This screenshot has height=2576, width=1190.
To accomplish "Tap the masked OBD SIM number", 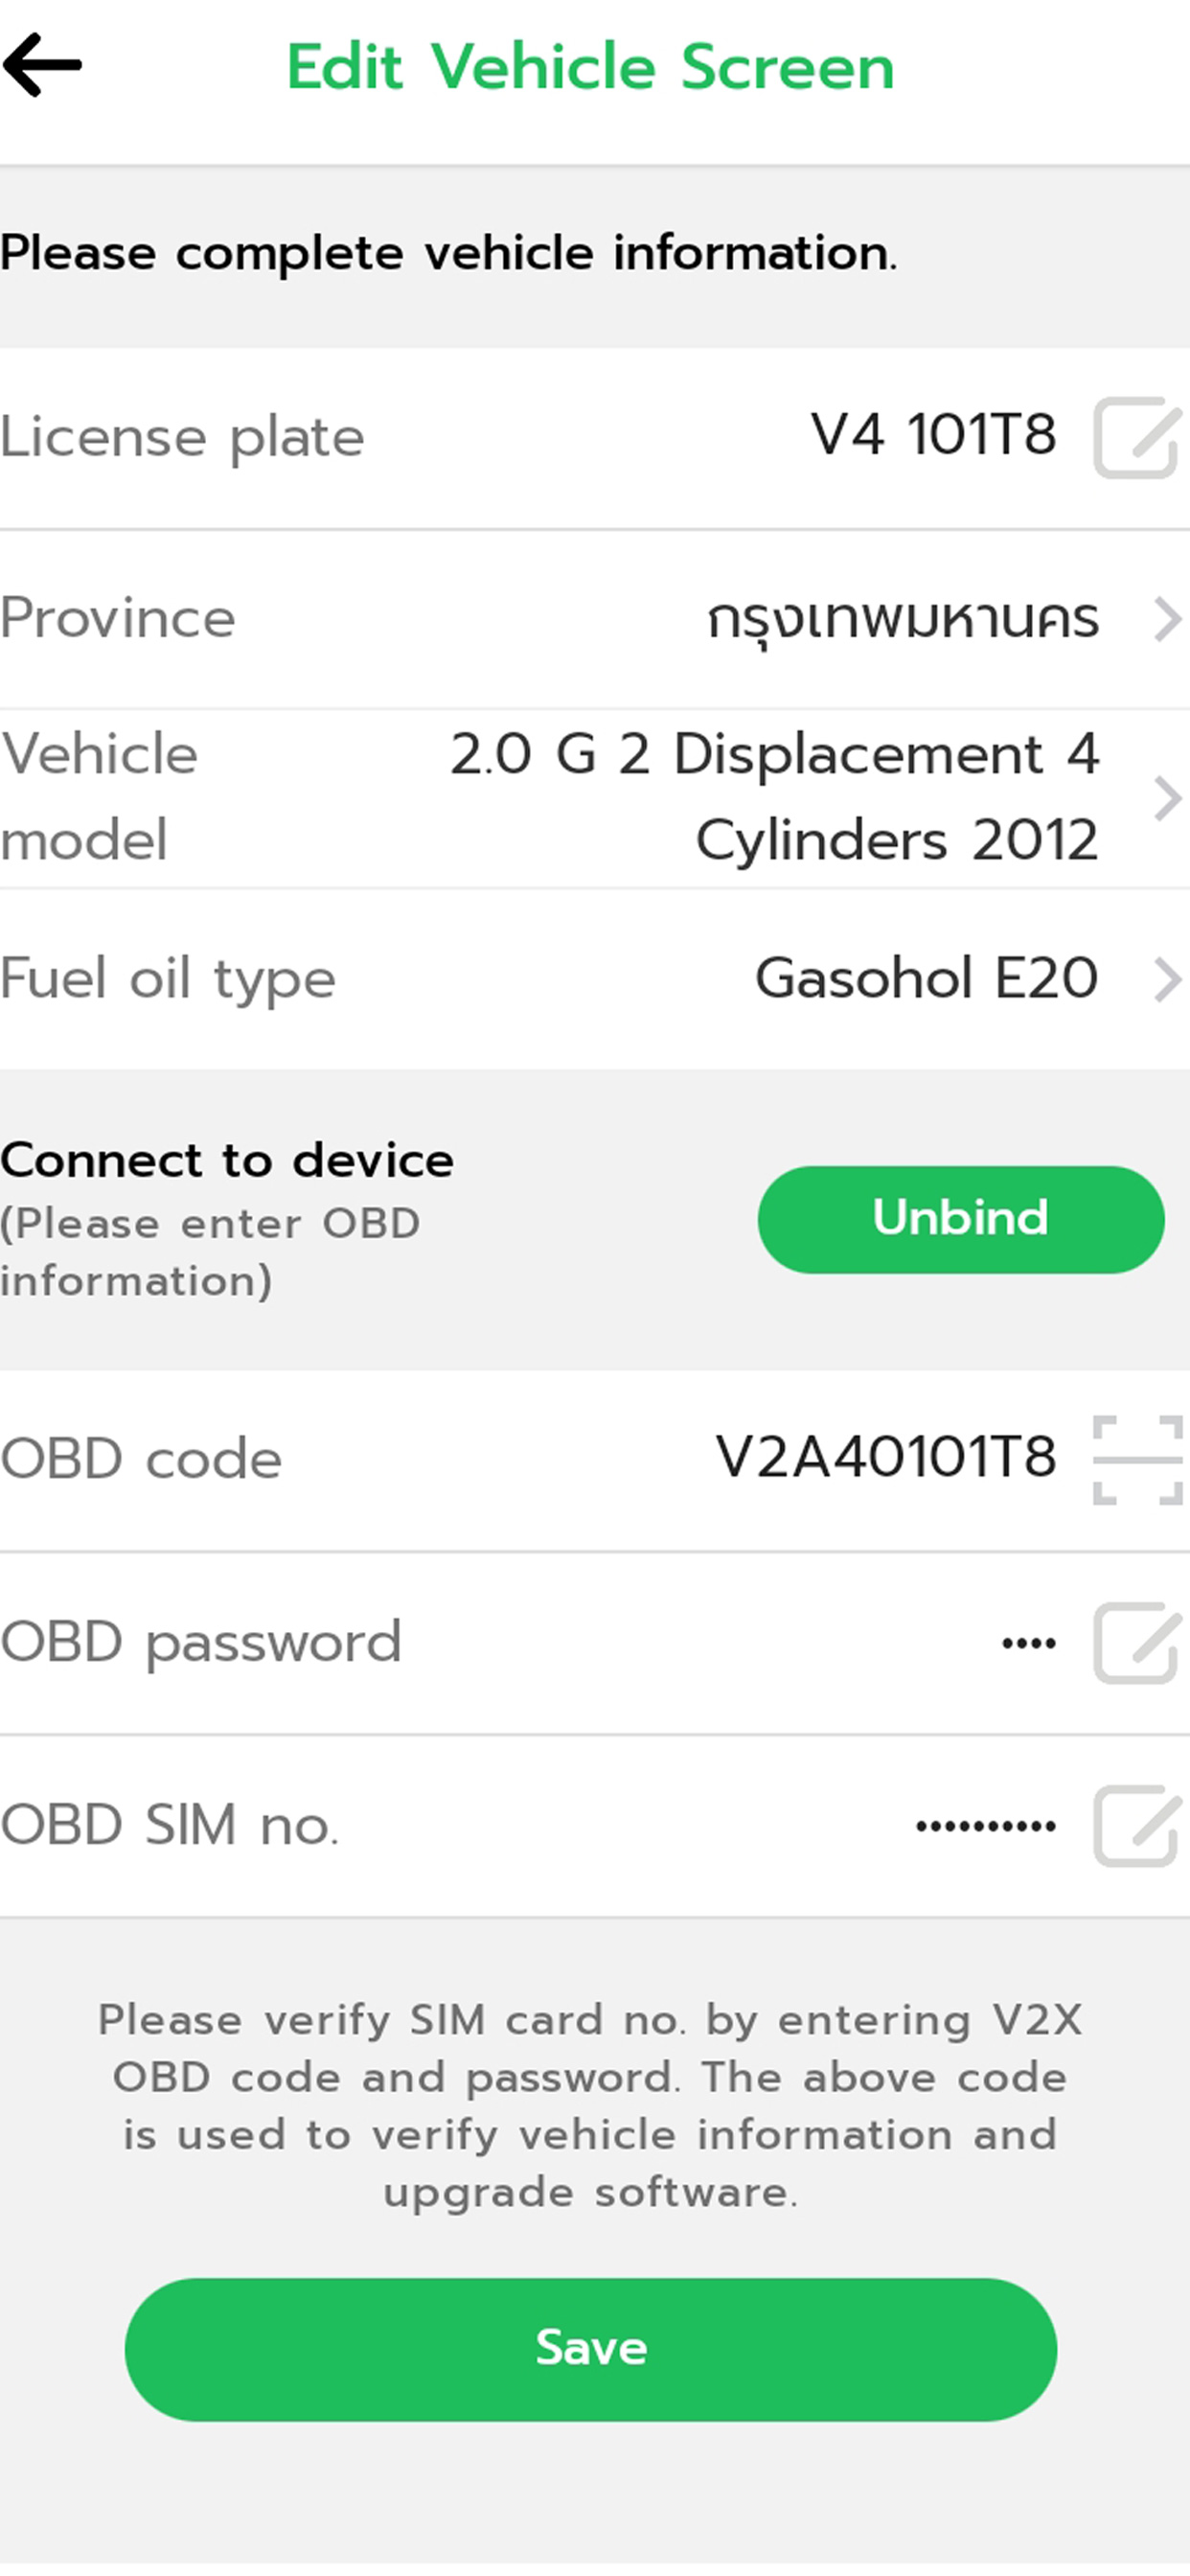I will click(x=986, y=1827).
